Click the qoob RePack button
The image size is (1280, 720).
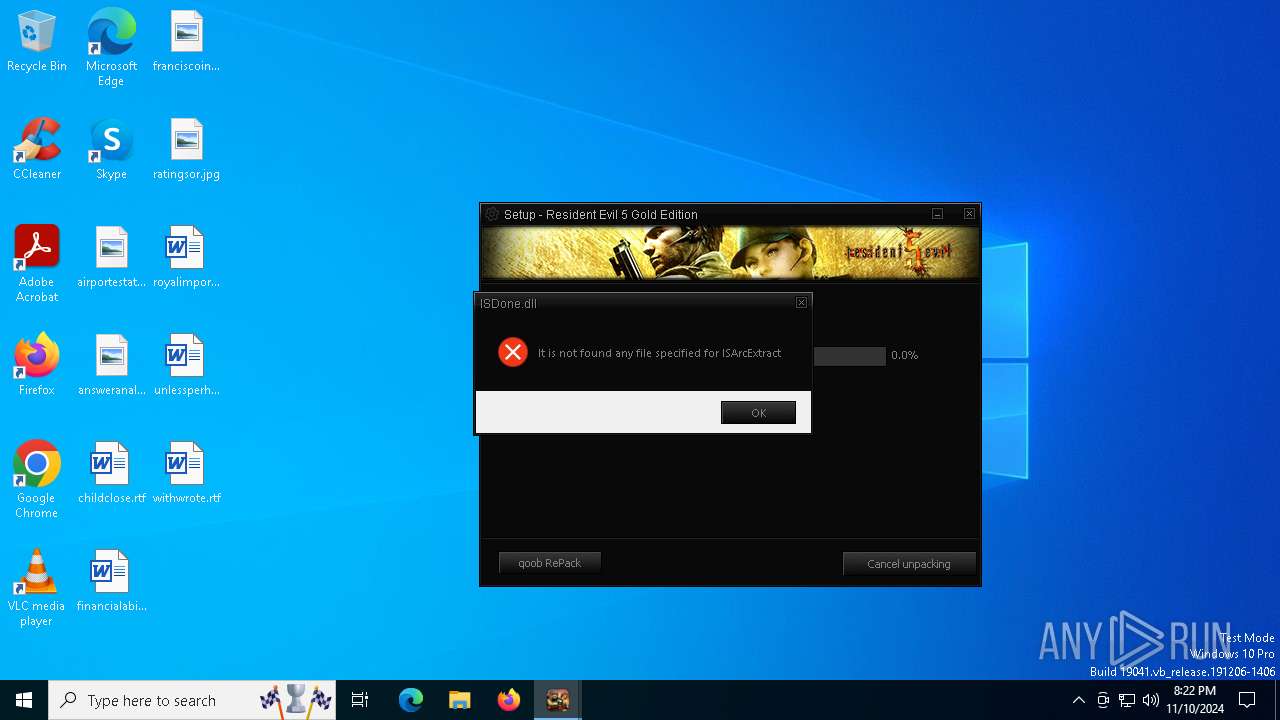[x=550, y=563]
